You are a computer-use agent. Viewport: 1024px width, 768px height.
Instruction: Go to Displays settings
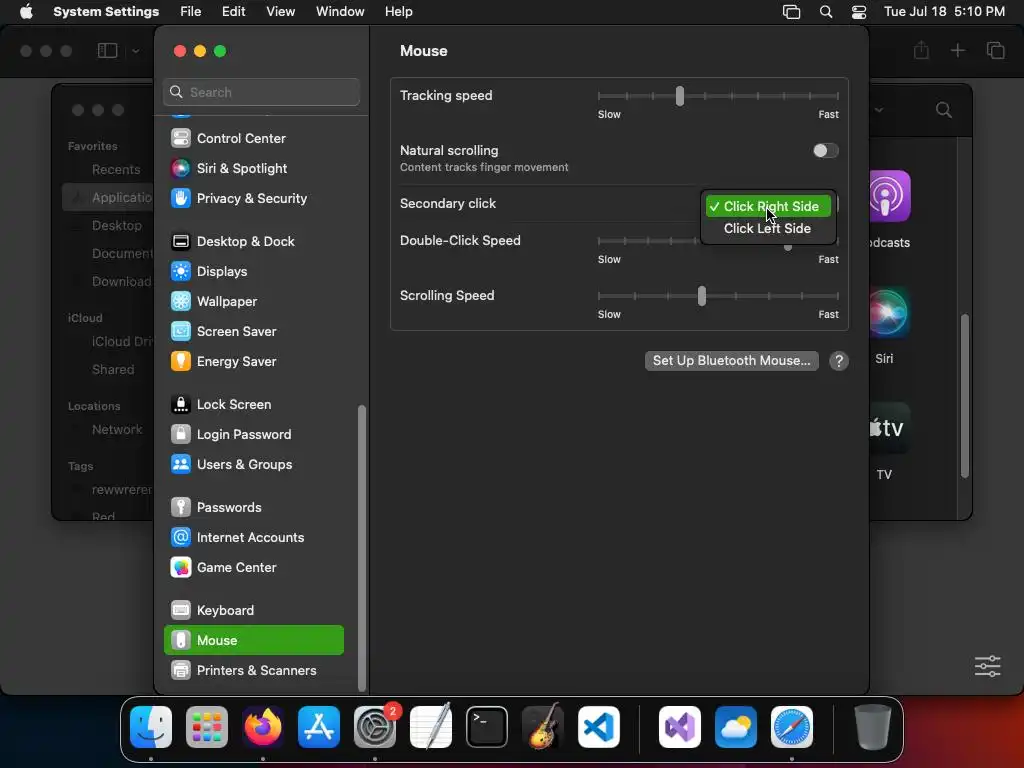click(x=253, y=271)
